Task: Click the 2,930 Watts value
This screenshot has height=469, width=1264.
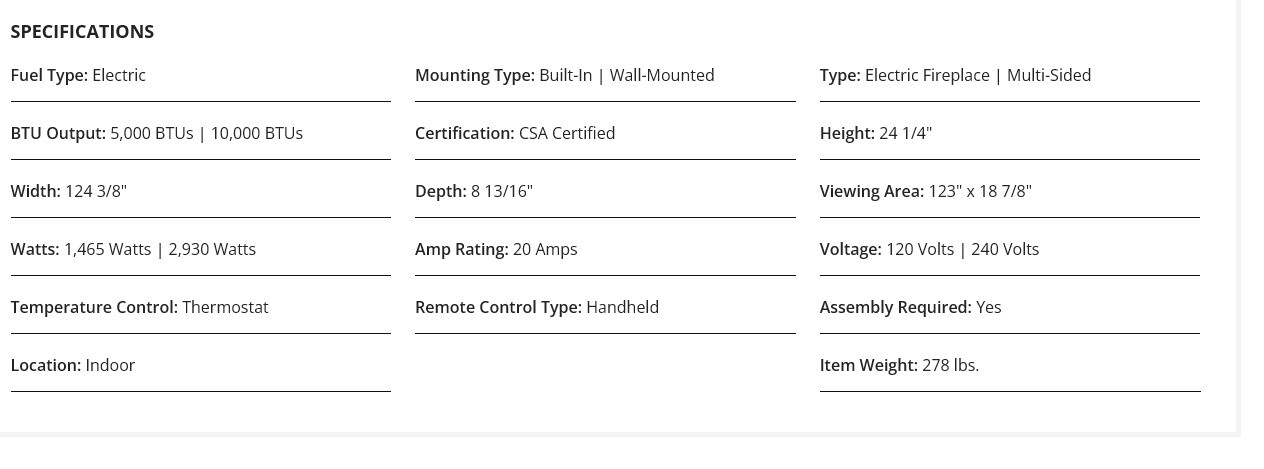Action: [x=212, y=250]
